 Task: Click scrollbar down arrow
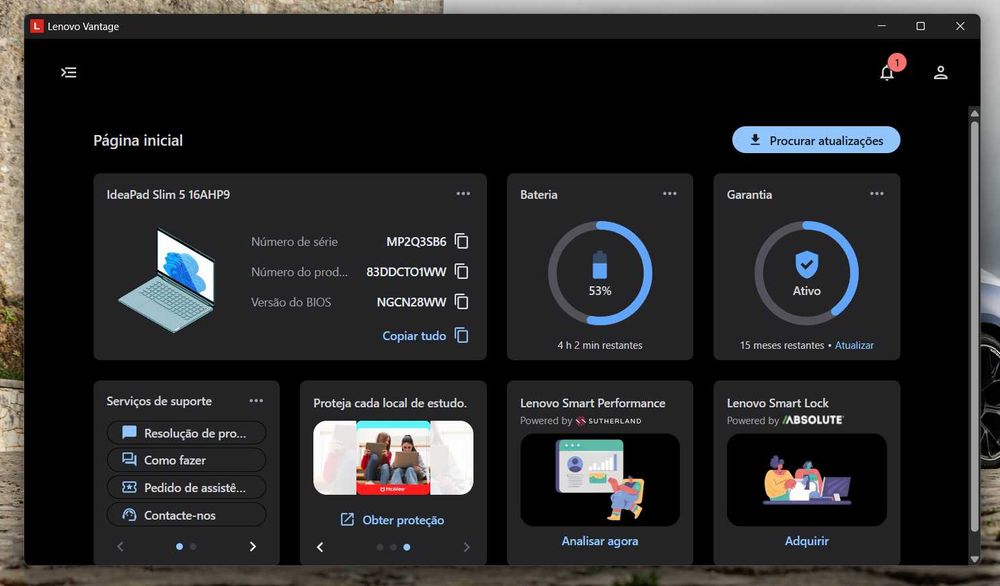point(974,559)
